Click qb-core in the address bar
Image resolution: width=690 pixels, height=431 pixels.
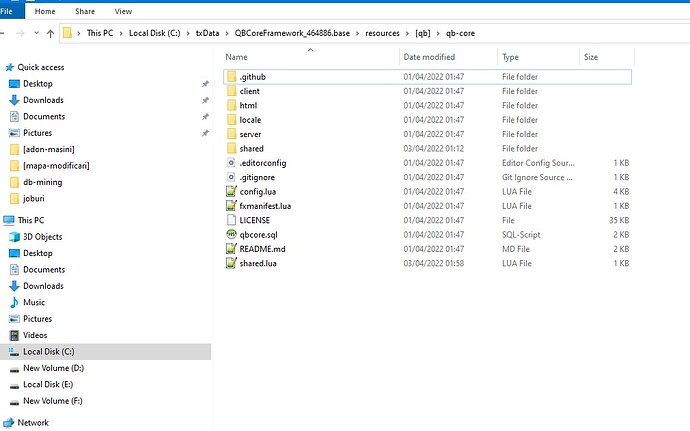click(460, 33)
